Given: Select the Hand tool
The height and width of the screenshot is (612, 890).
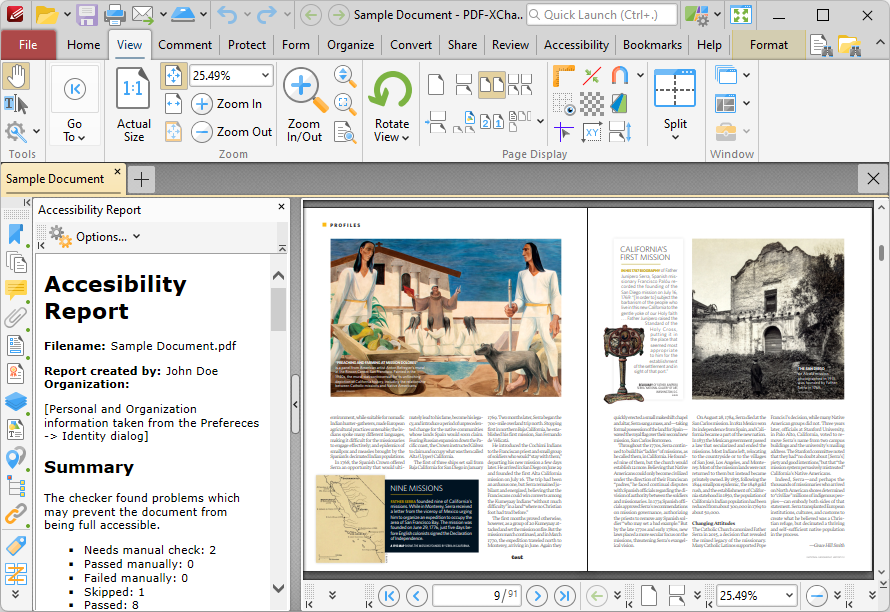Looking at the screenshot, I should [x=16, y=76].
